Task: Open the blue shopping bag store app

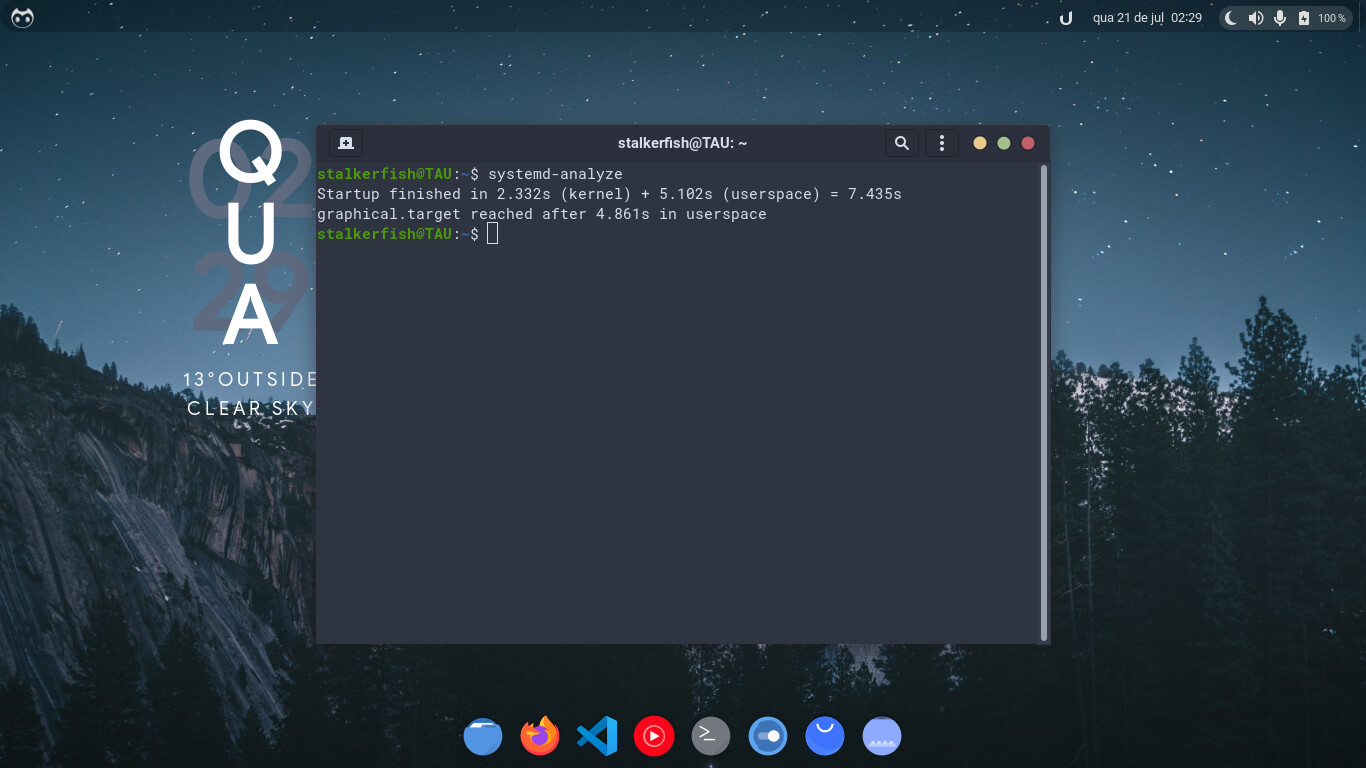Action: coord(825,737)
